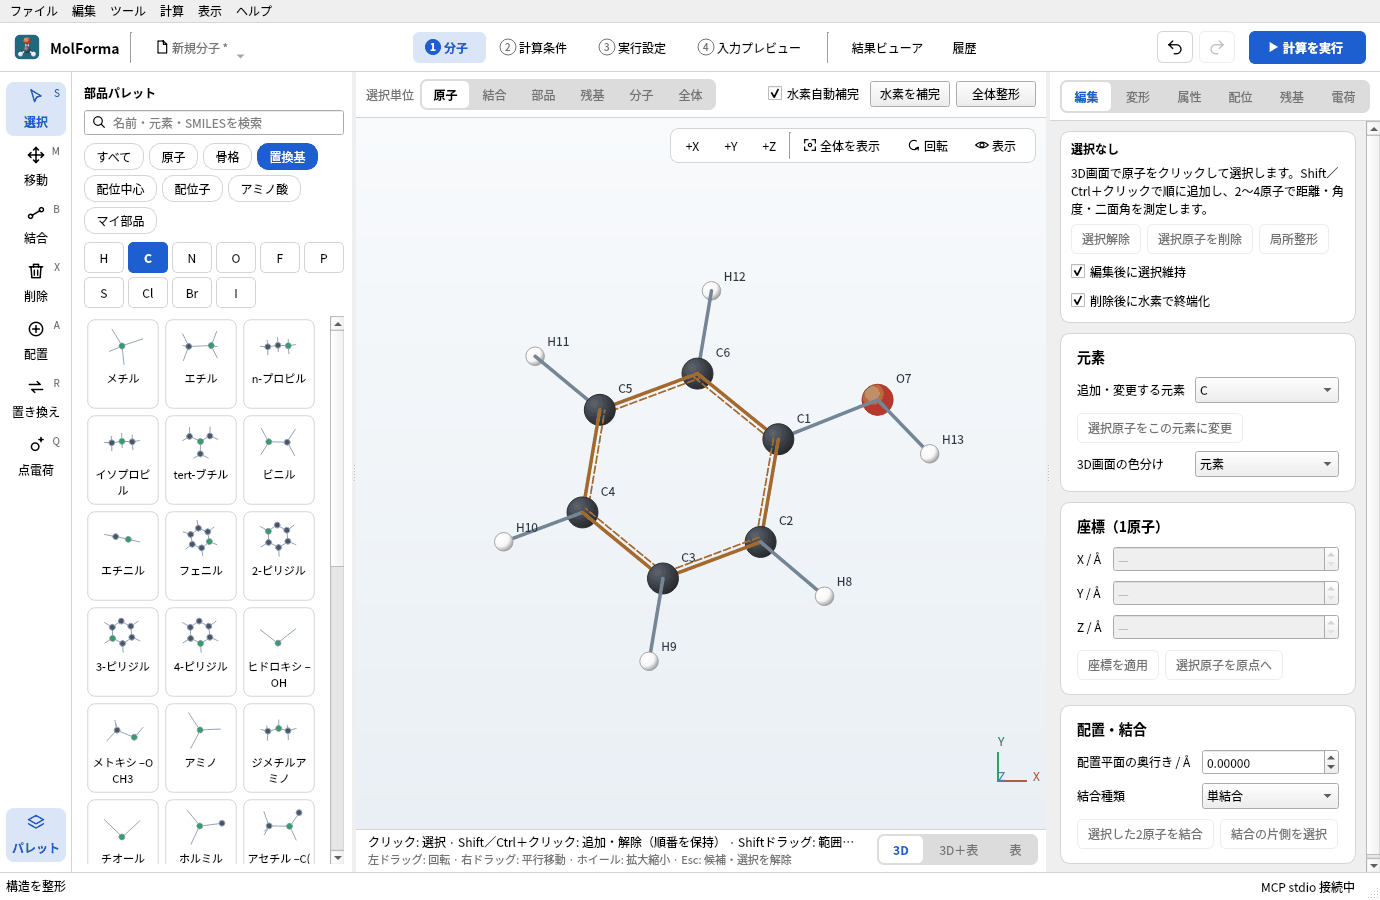The image size is (1380, 900).
Task: Insert the フェニル substituent thumbnail
Action: [x=201, y=556]
